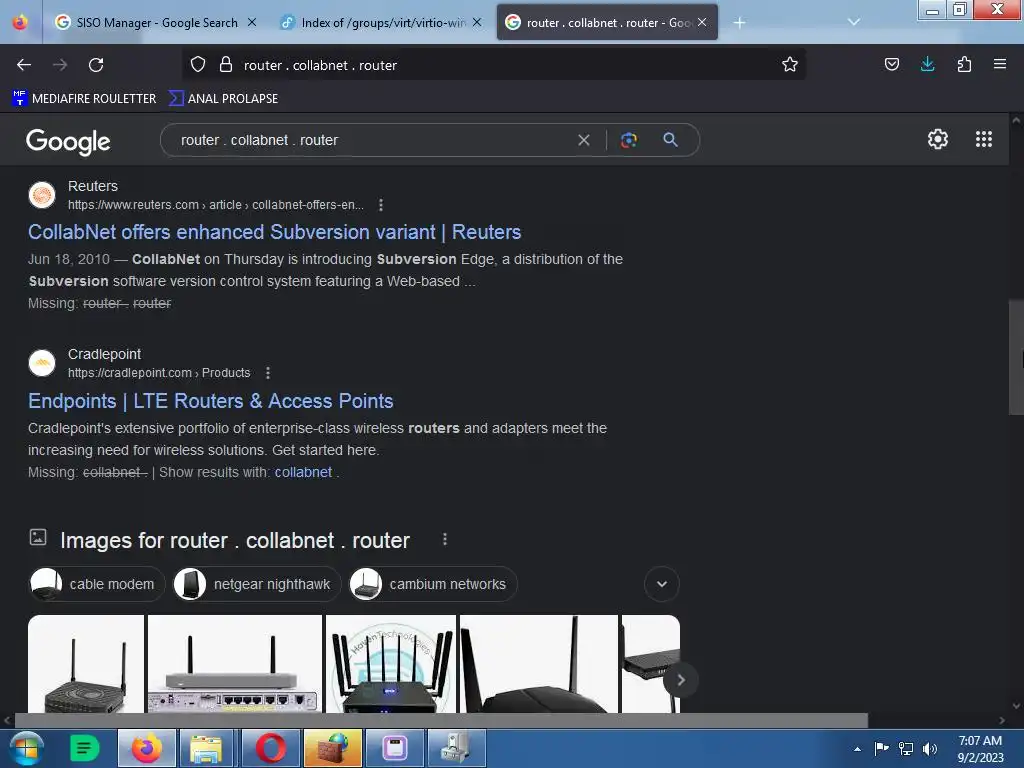Go back to the previous page
This screenshot has width=1024, height=768.
coord(24,65)
